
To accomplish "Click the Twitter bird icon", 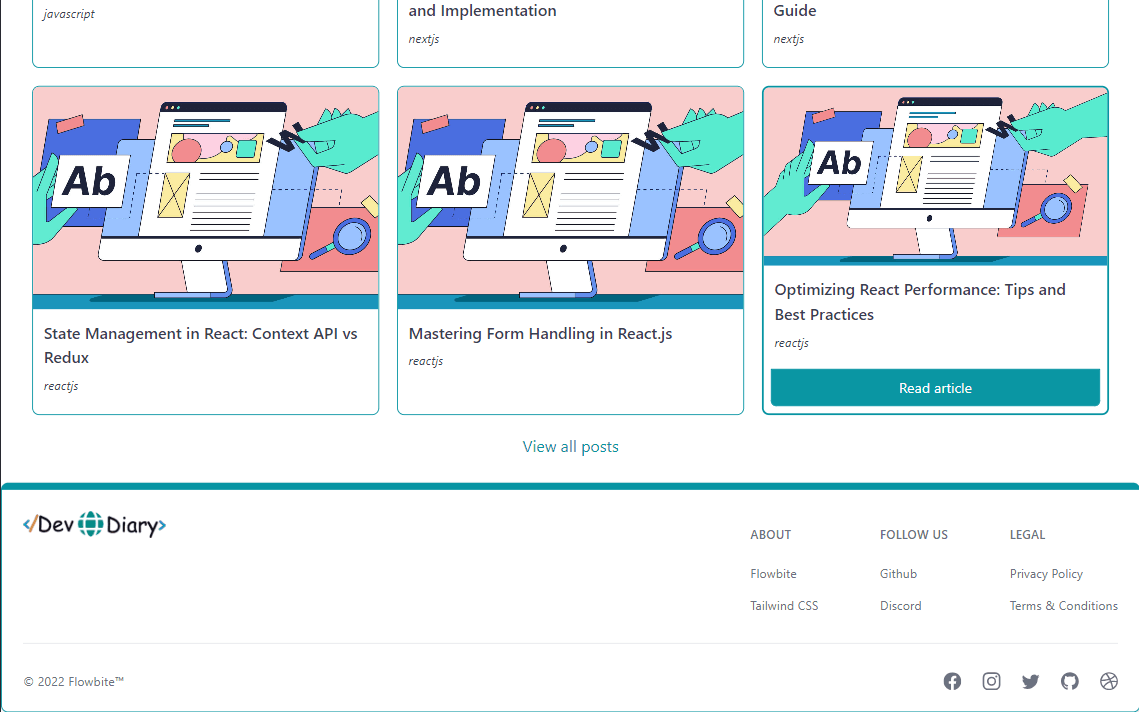I will [1030, 681].
